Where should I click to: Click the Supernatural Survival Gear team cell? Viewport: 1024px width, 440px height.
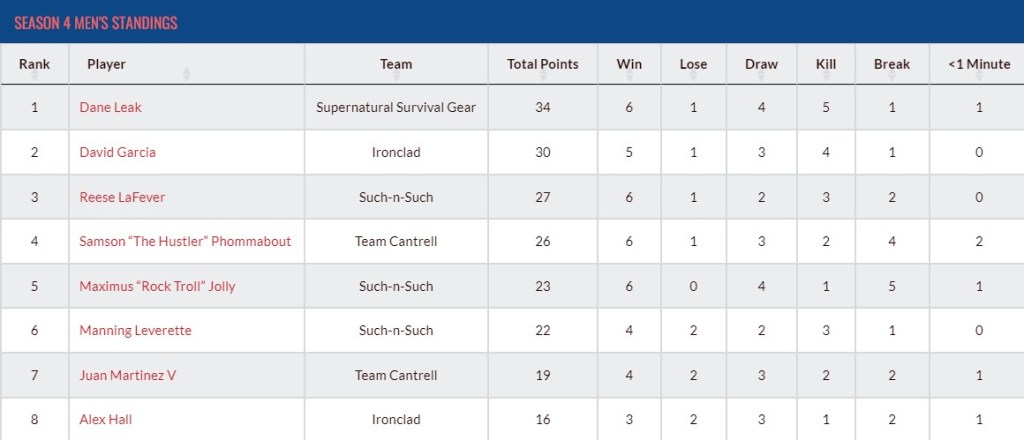point(396,108)
